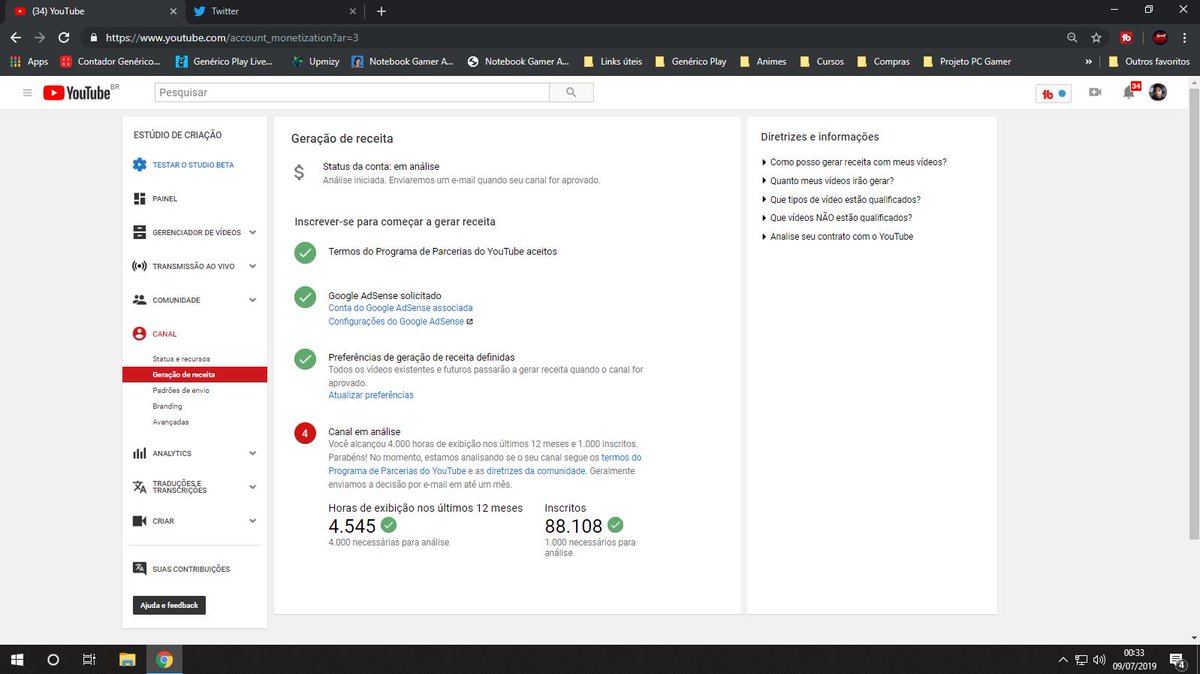Open the notifications bell

coord(1129,92)
